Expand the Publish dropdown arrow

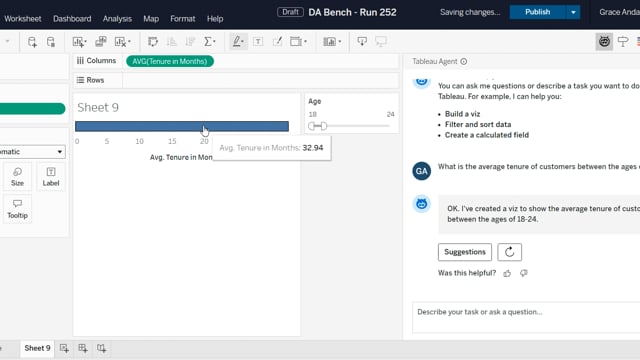tap(573, 12)
